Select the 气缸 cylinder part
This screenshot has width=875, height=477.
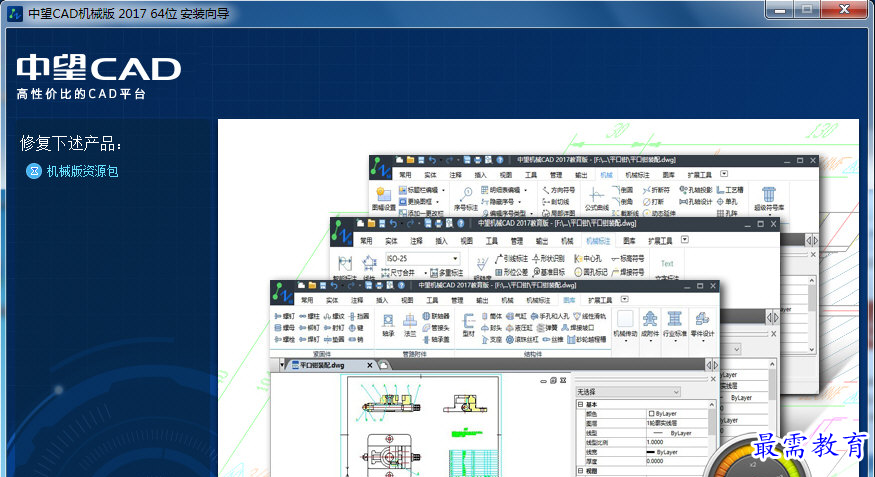516,316
